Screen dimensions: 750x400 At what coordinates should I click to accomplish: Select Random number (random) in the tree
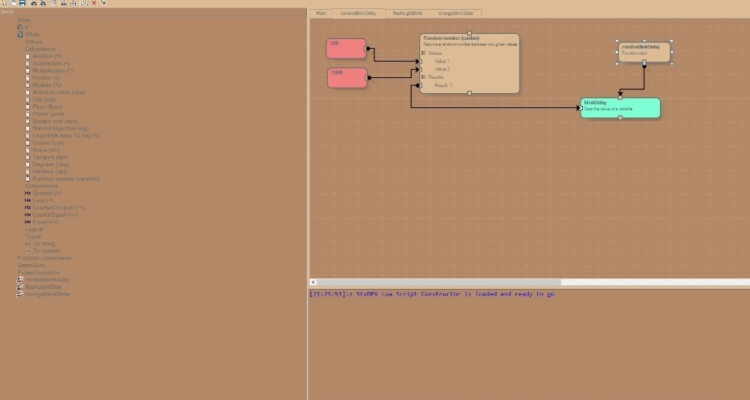coord(66,178)
